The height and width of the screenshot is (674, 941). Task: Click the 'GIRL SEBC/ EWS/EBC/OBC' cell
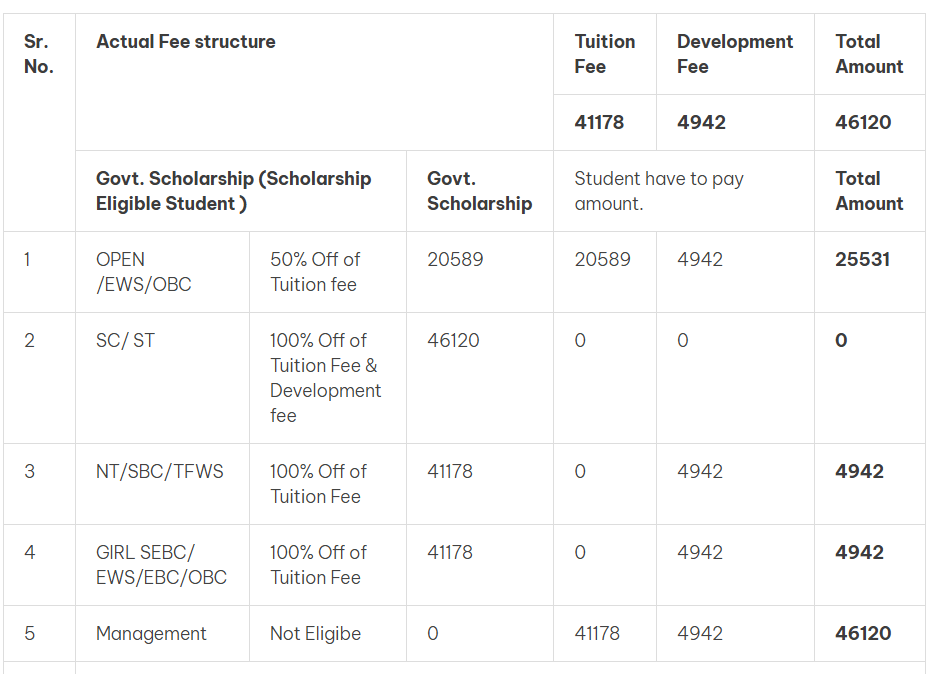tap(161, 565)
